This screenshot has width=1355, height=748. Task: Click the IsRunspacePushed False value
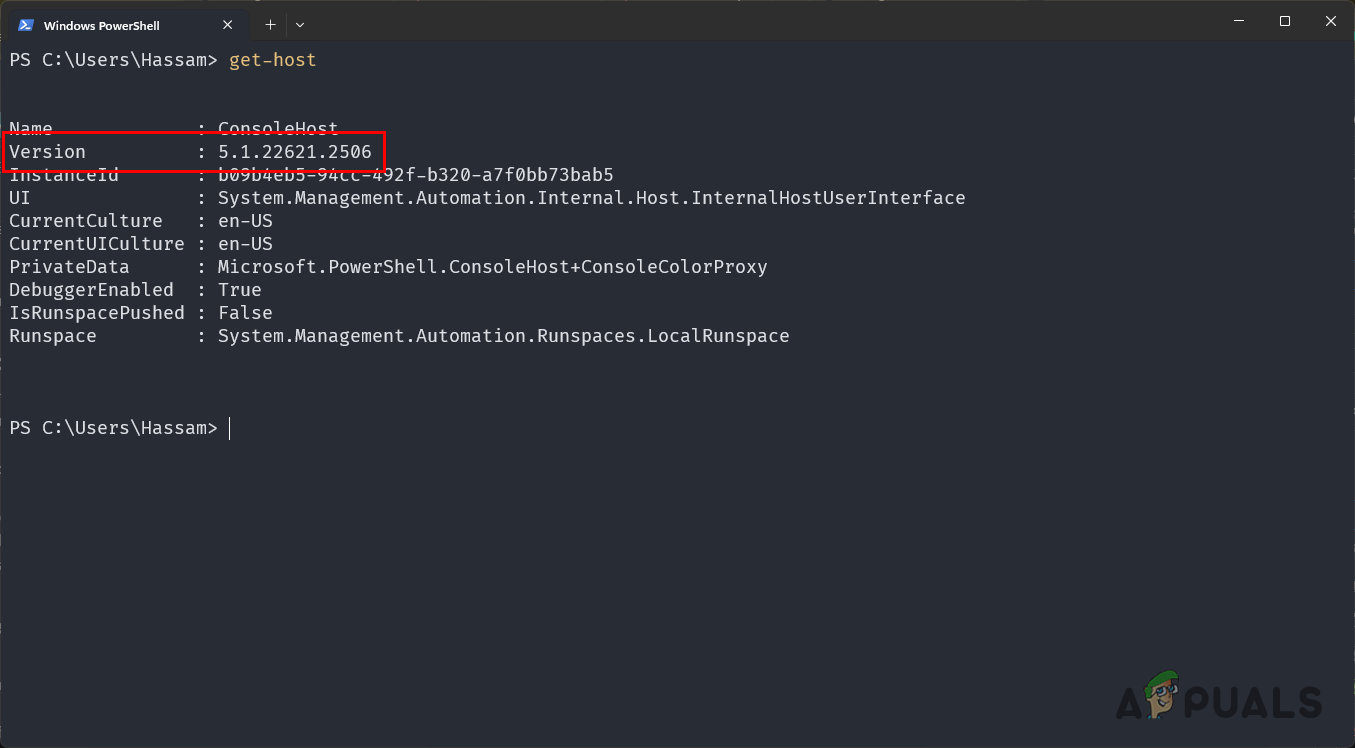coord(245,312)
